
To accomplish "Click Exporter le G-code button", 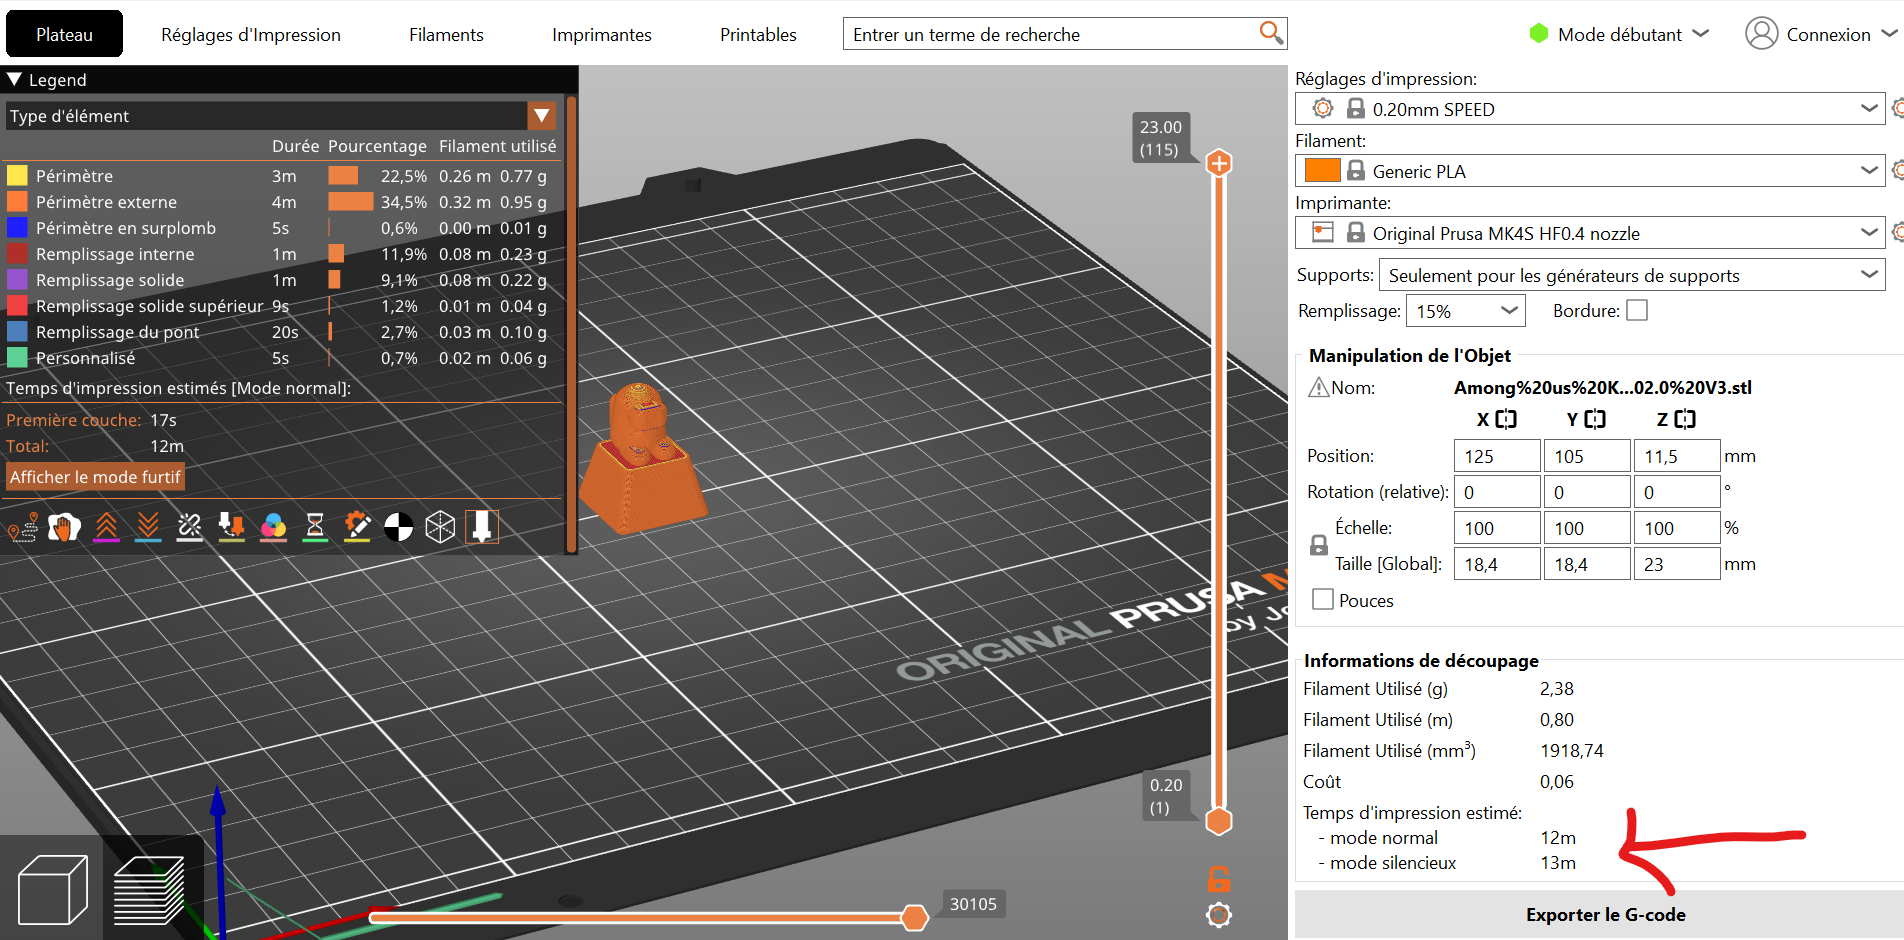I will click(x=1604, y=915).
